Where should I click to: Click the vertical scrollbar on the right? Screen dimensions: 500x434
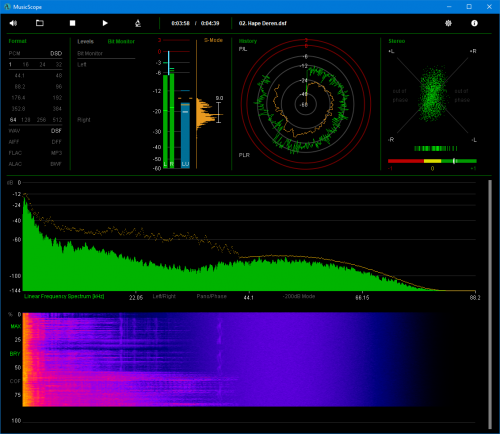[x=490, y=304]
